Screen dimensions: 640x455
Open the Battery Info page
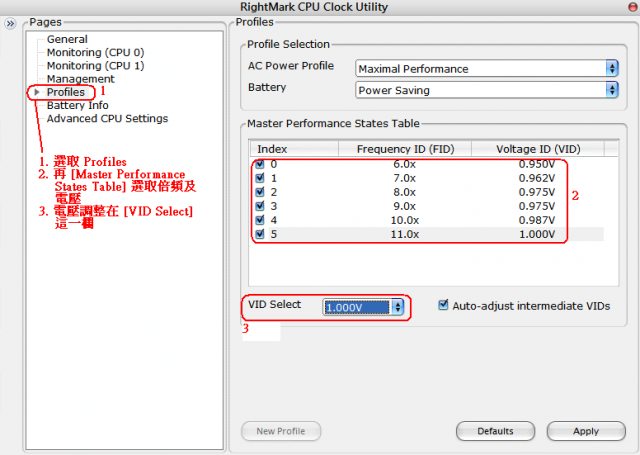(x=78, y=105)
